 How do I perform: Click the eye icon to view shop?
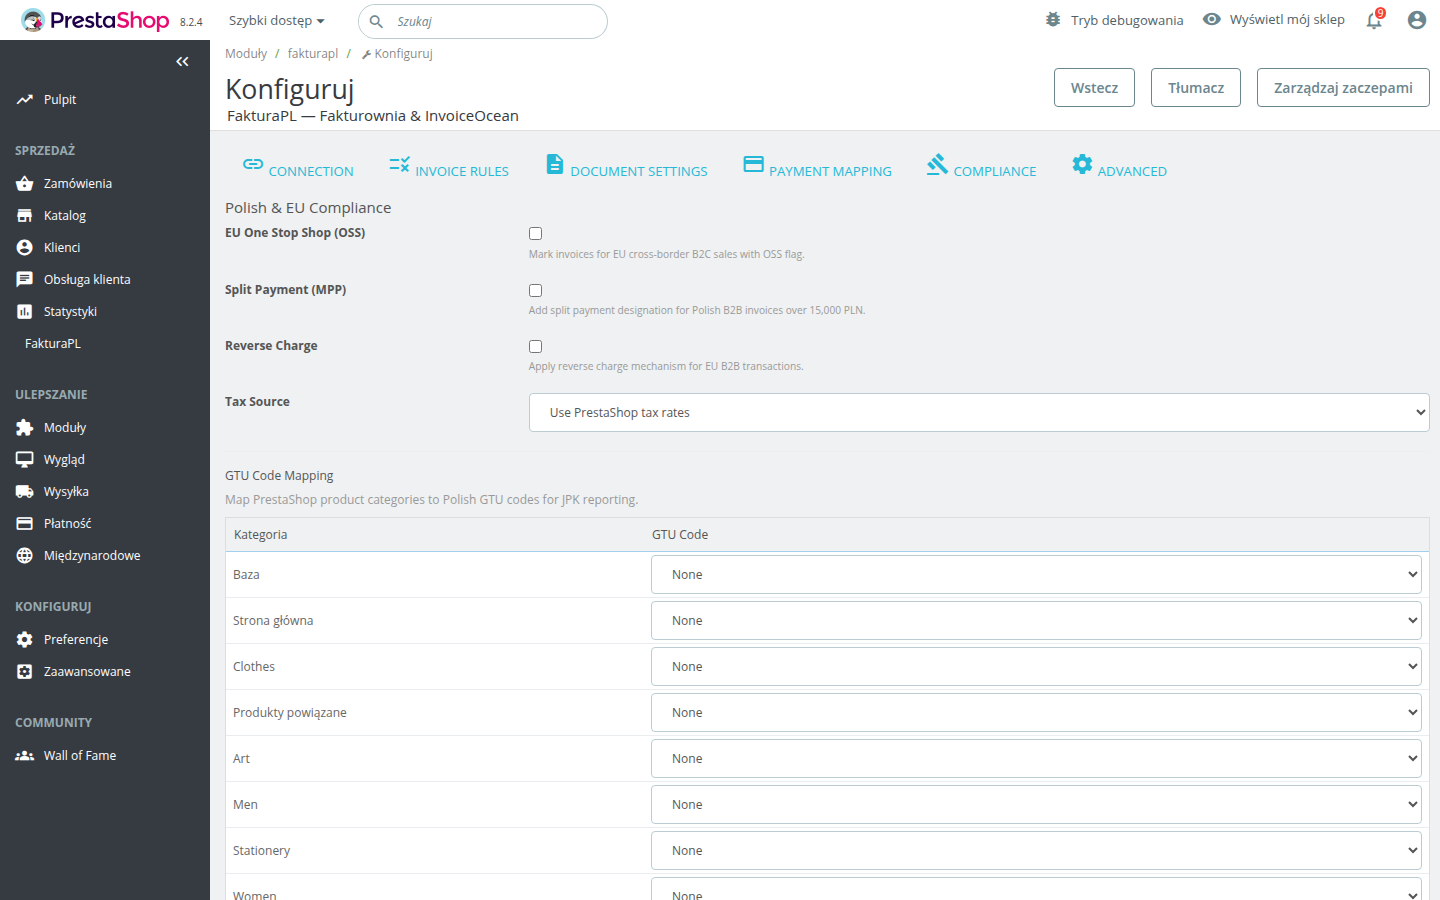[x=1211, y=20]
